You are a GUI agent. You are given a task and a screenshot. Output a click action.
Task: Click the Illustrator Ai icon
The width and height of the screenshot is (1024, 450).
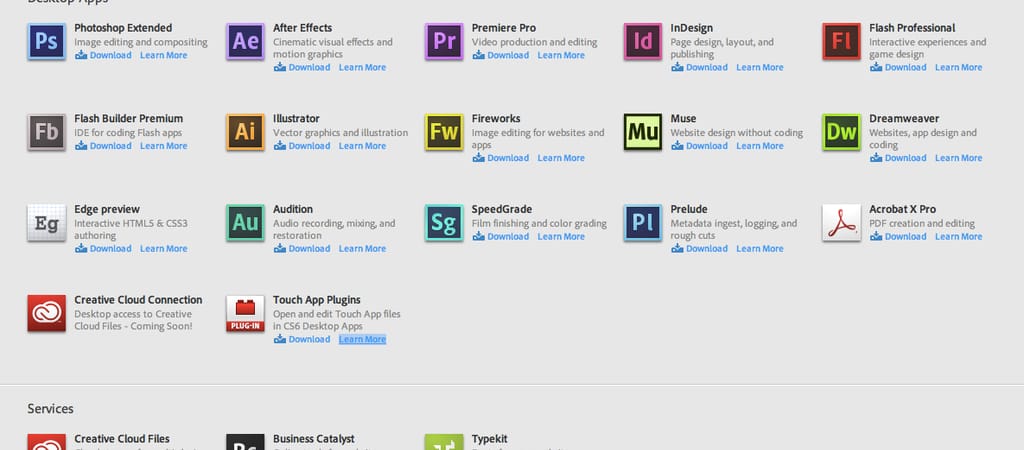[245, 132]
